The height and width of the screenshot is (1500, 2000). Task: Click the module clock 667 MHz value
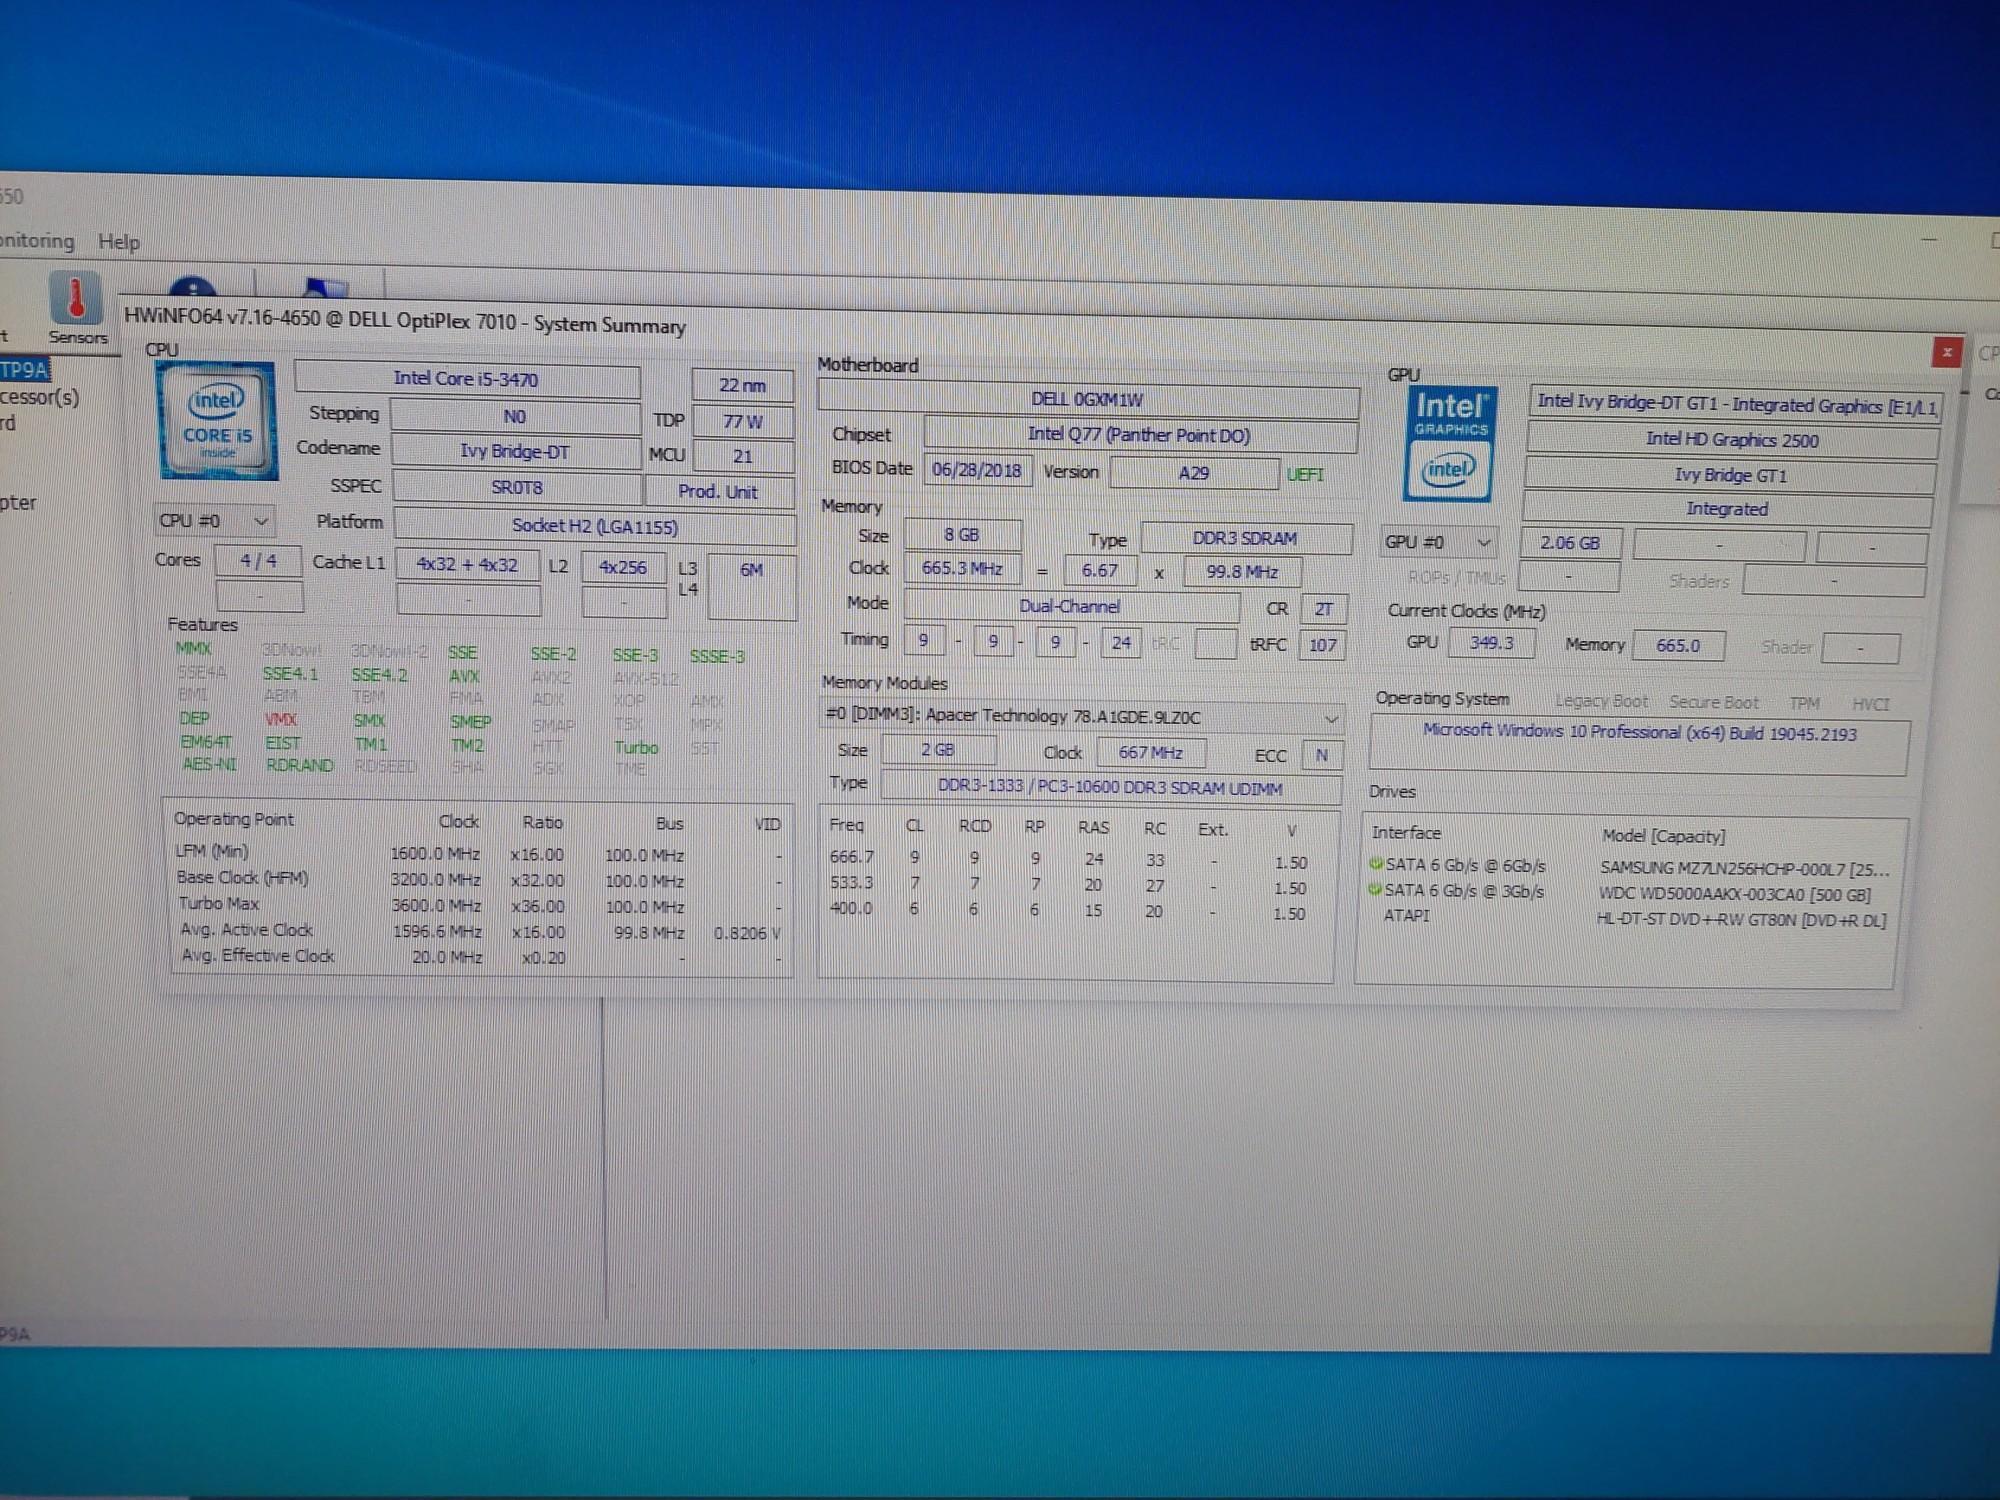click(1151, 753)
